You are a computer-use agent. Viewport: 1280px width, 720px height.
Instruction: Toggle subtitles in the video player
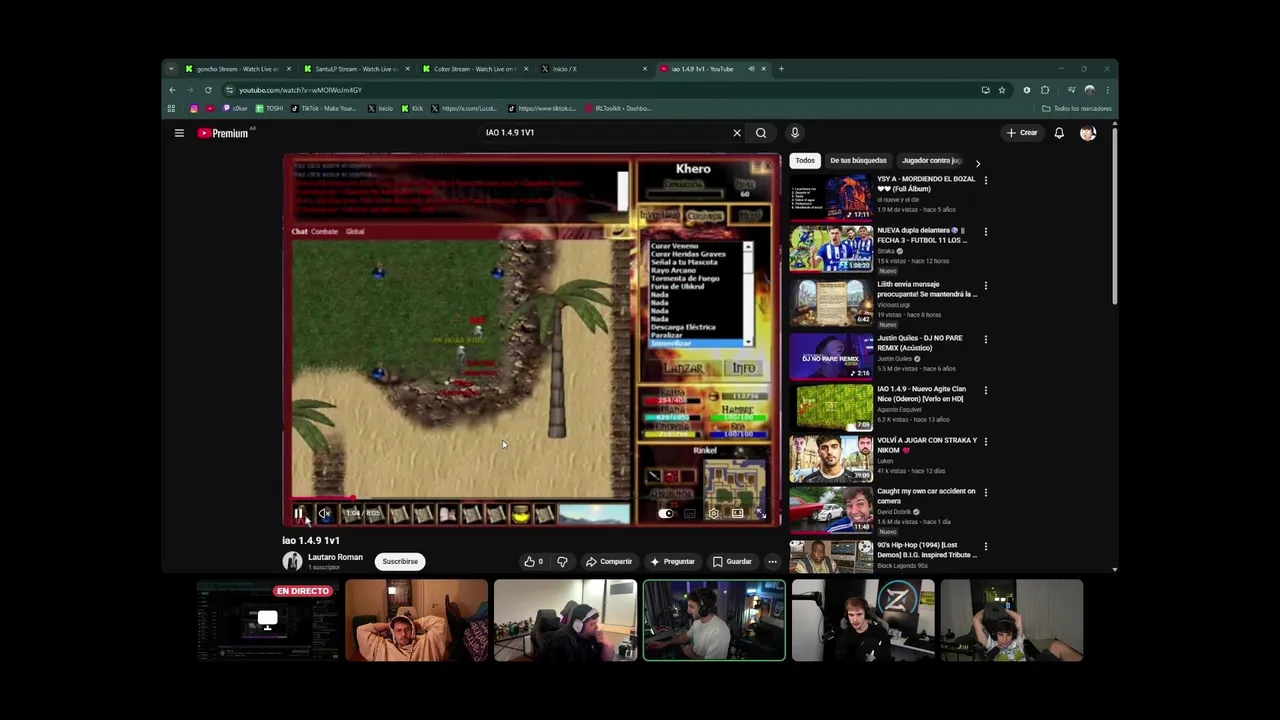click(690, 514)
